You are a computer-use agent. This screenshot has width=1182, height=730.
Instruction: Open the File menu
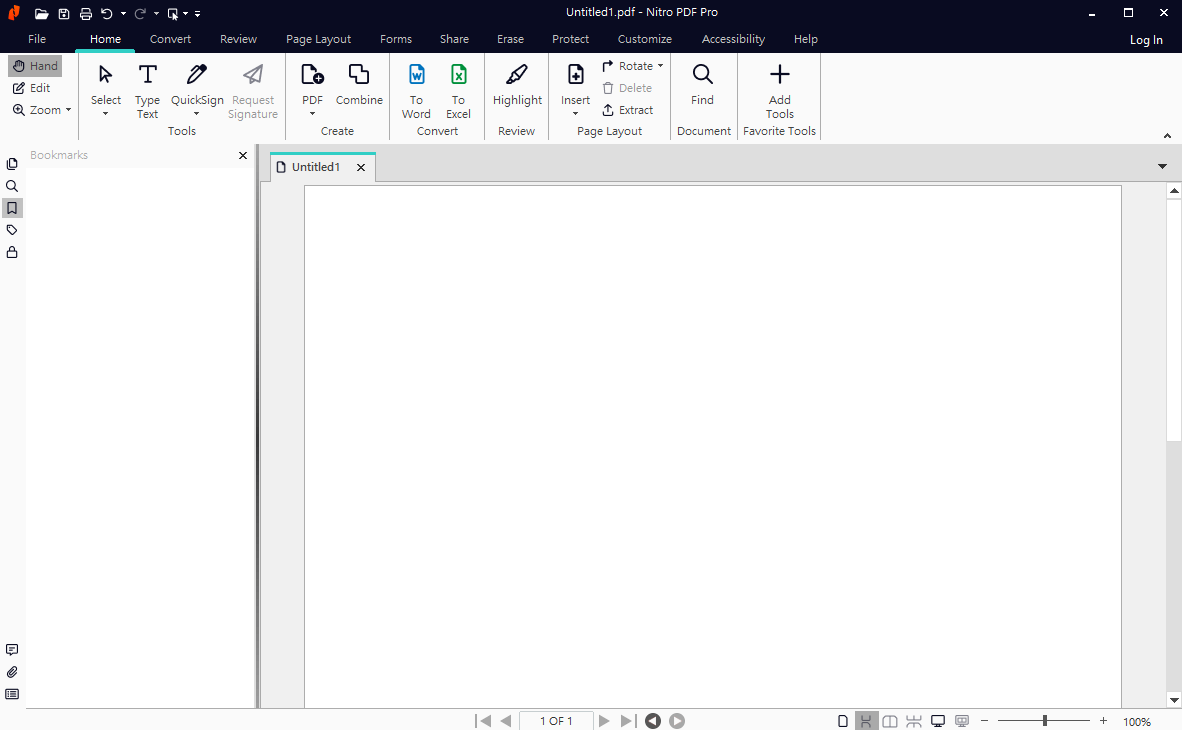(x=37, y=39)
